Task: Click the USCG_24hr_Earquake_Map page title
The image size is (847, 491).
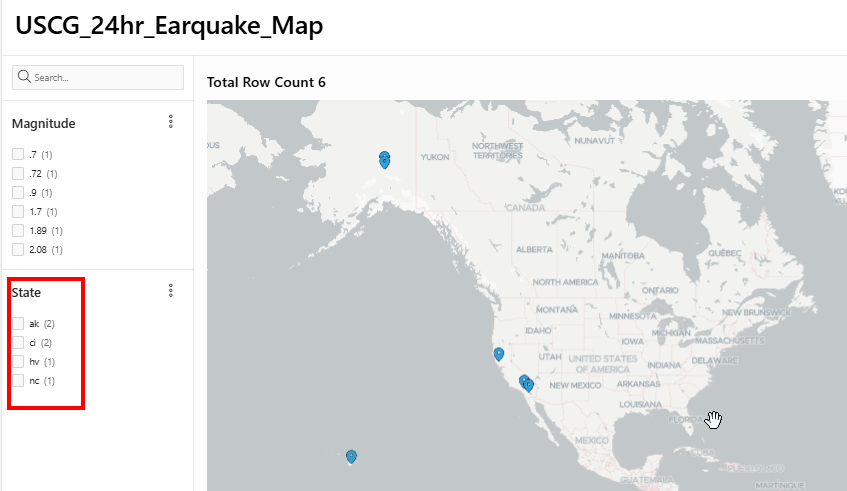Action: (169, 25)
